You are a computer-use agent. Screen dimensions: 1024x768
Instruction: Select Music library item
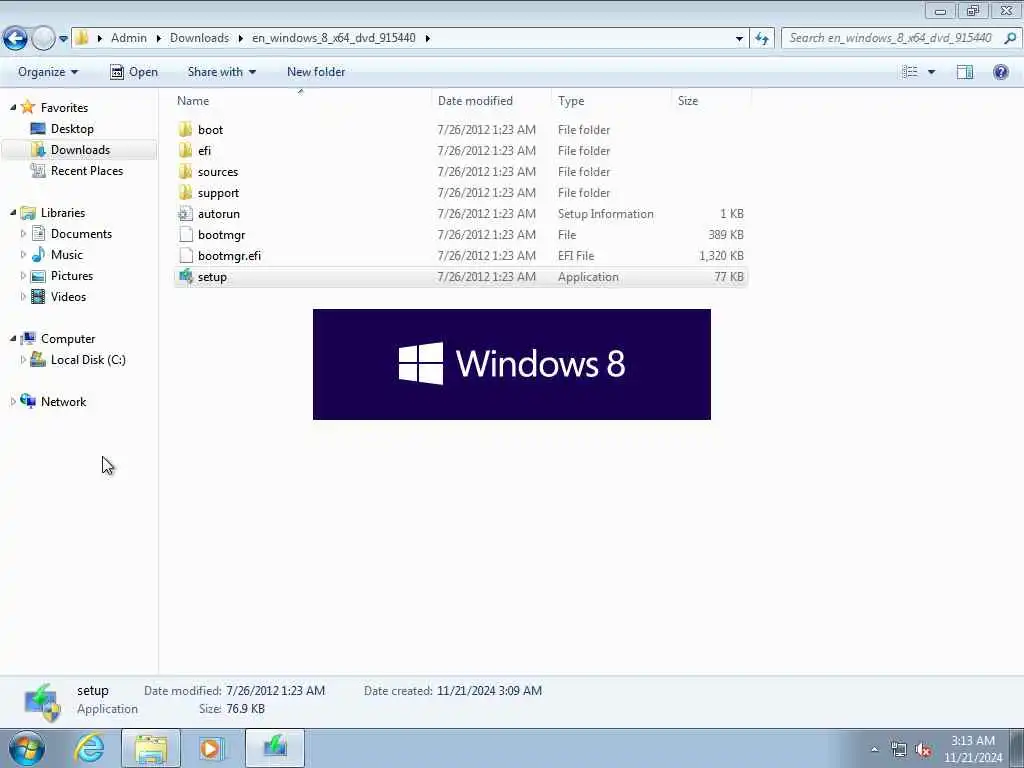(x=67, y=255)
